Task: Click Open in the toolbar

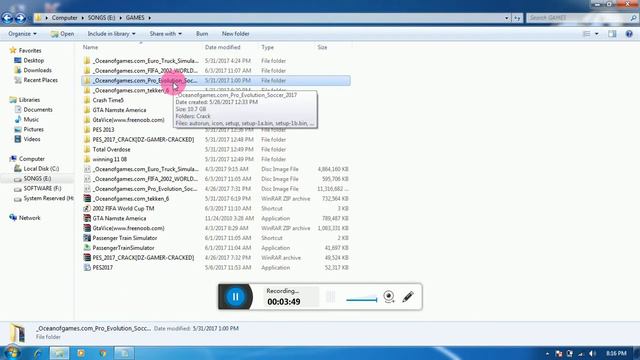Action: [62, 34]
